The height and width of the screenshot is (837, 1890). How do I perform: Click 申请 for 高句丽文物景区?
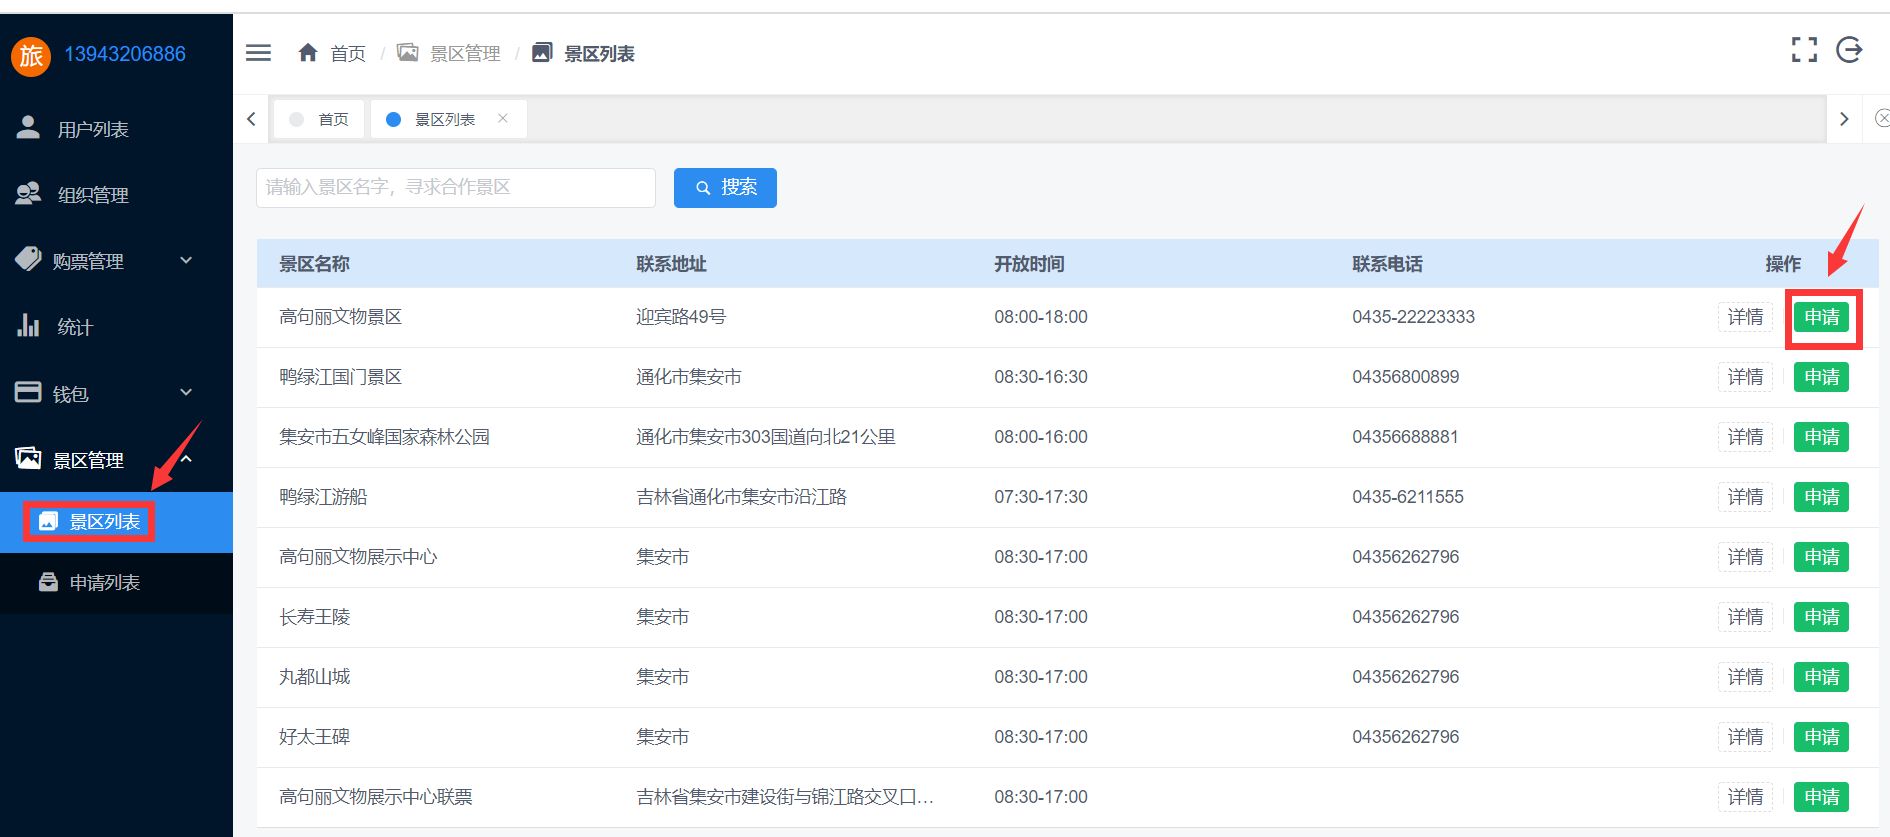tap(1821, 317)
